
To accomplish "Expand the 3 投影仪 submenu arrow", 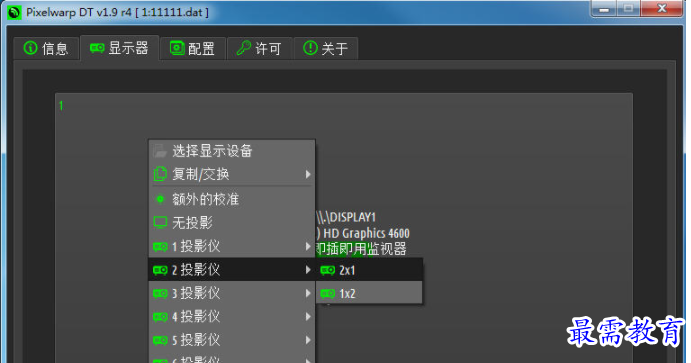I will 308,293.
